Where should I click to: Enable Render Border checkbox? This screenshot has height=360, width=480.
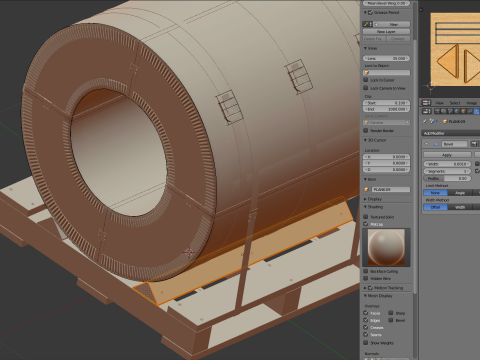366,130
